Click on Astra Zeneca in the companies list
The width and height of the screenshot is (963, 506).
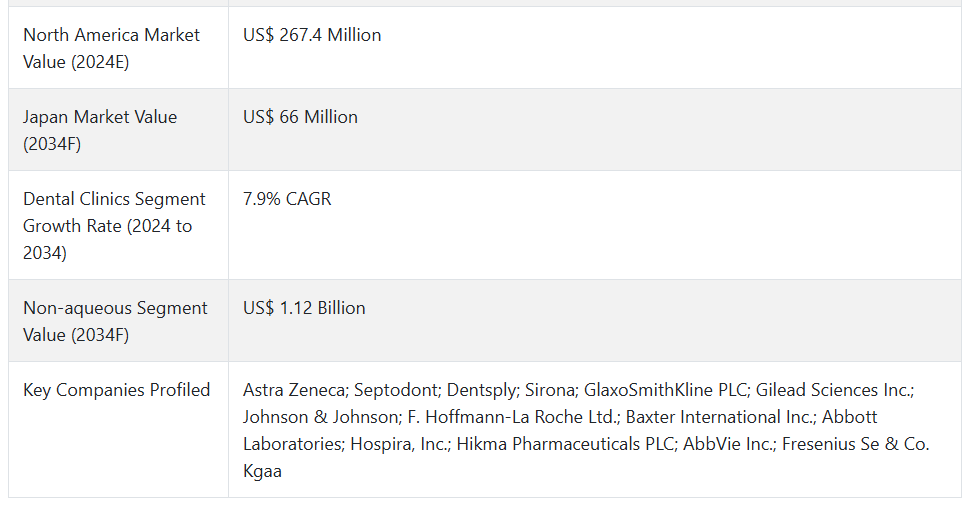tap(294, 390)
